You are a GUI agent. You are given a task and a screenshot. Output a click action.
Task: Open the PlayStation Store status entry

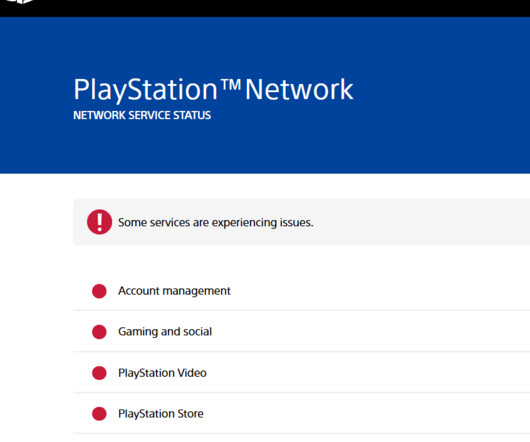302,414
